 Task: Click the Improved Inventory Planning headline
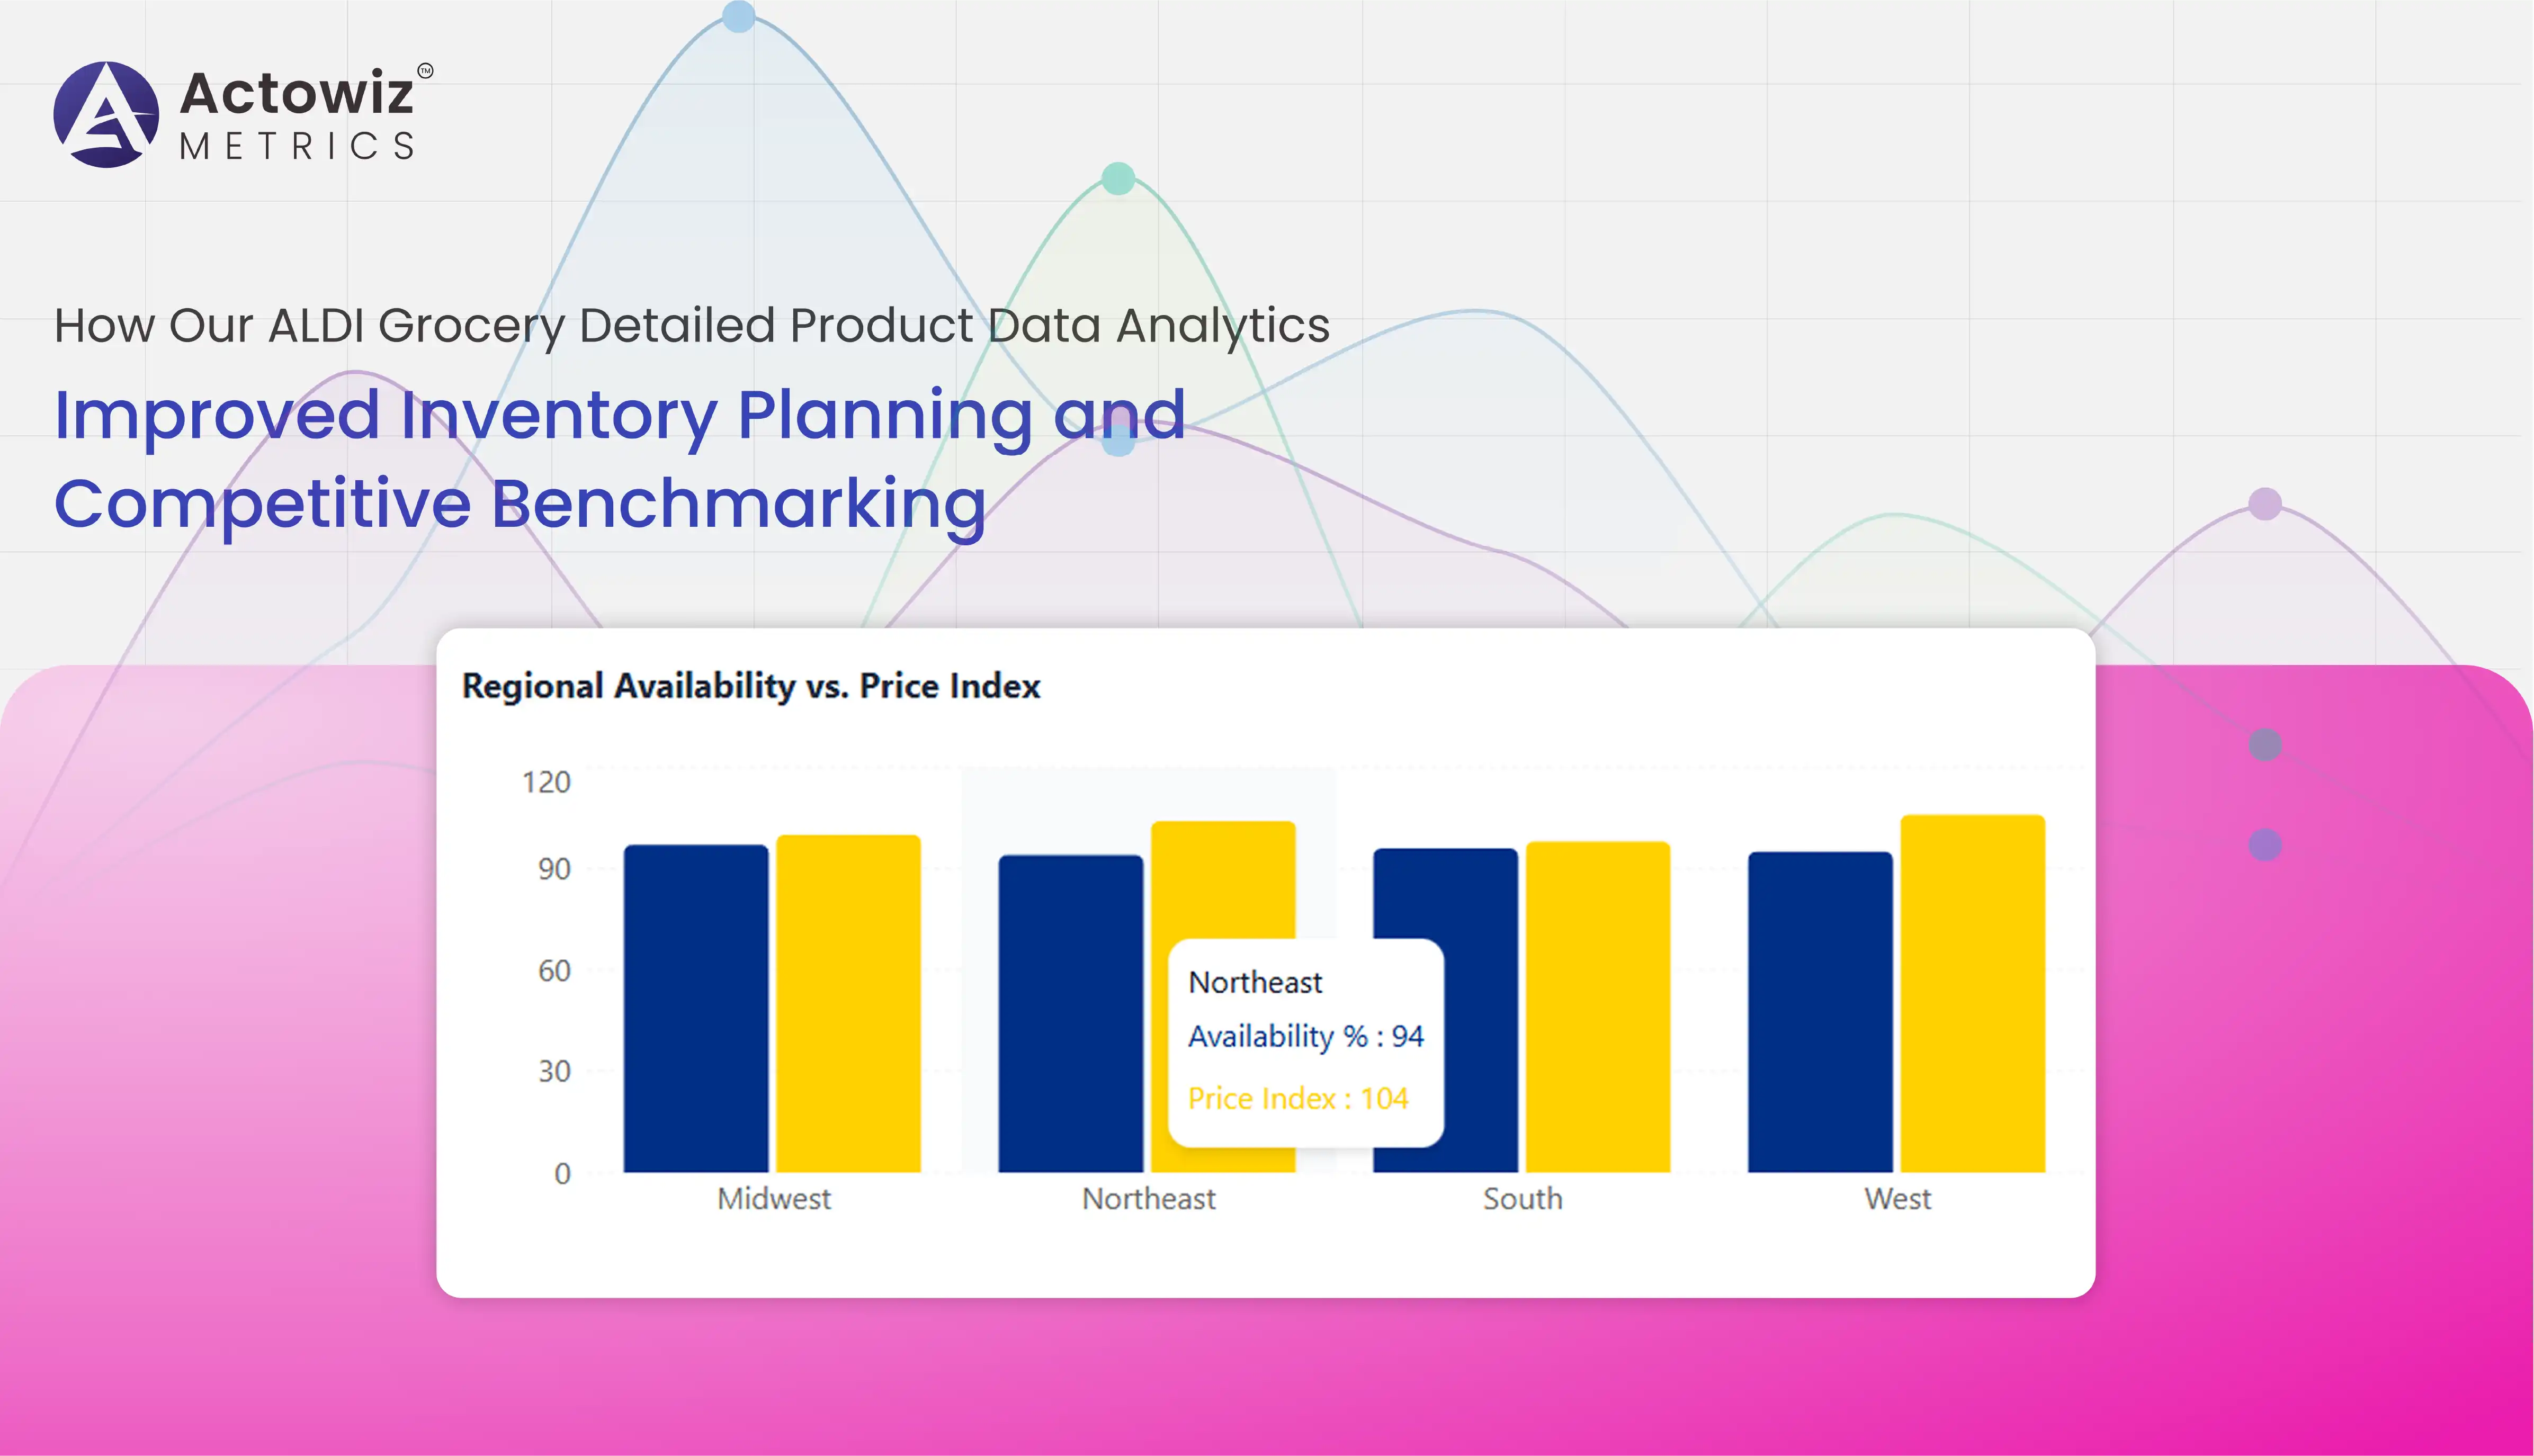point(620,458)
